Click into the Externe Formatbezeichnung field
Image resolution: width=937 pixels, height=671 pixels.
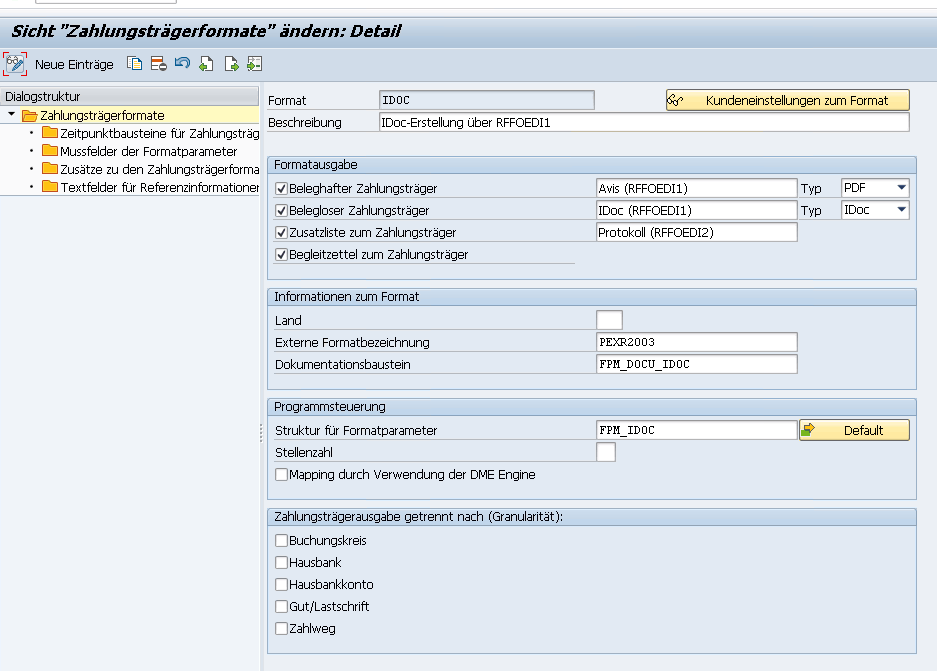[x=696, y=342]
